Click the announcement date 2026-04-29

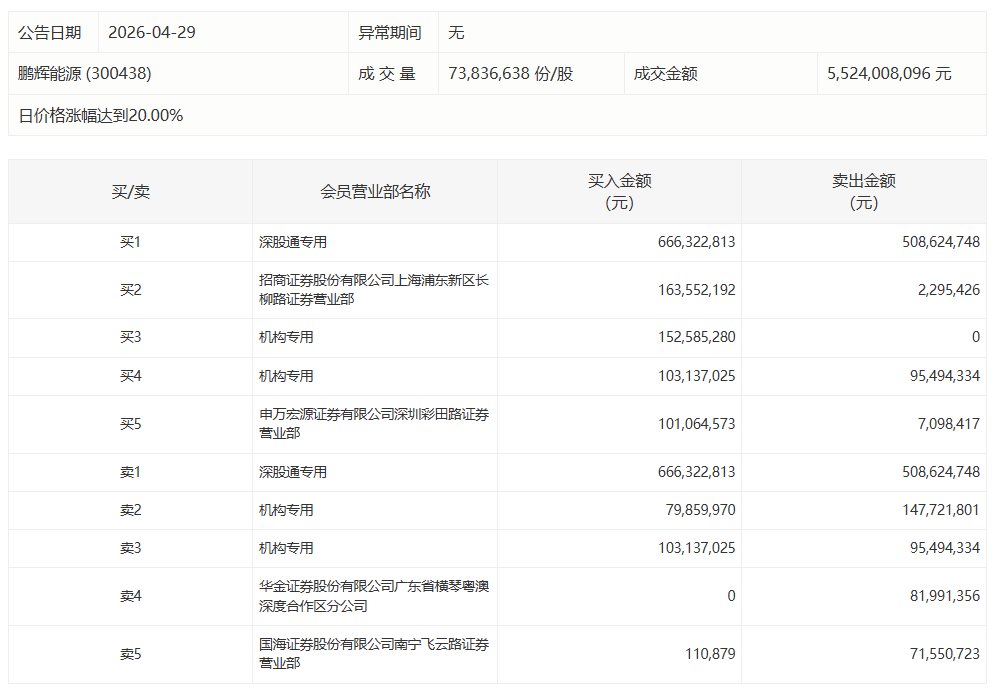pos(152,32)
